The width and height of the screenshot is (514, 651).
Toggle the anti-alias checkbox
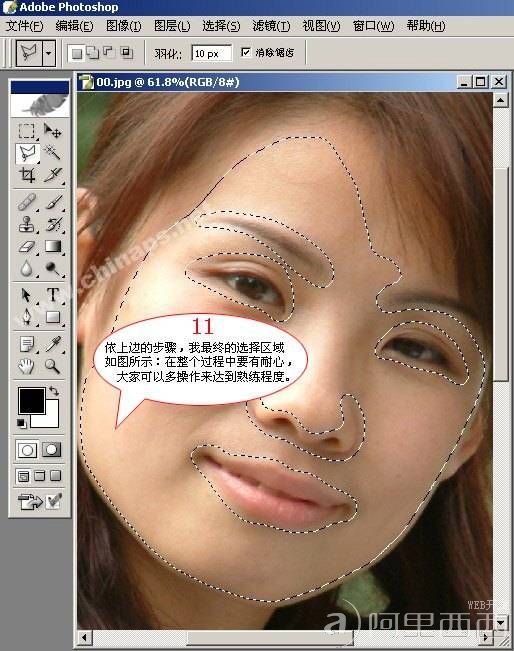246,52
